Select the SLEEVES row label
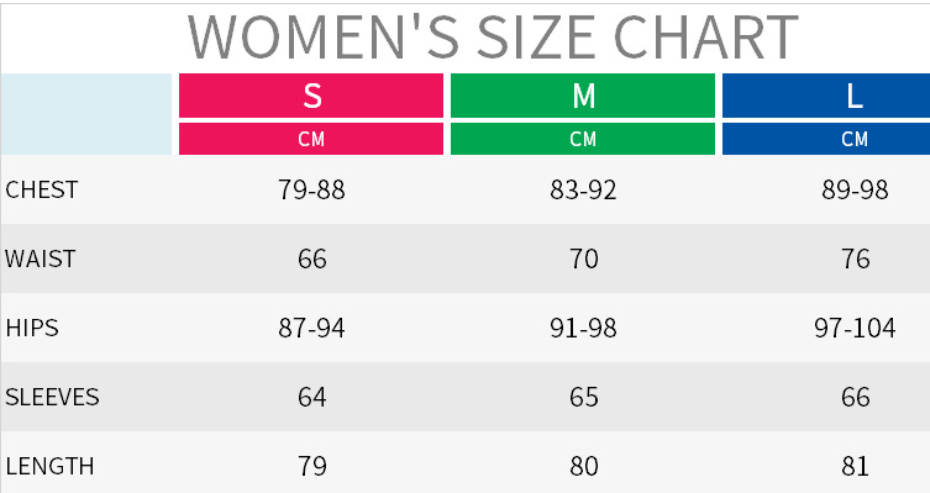The height and width of the screenshot is (493, 930). point(52,397)
